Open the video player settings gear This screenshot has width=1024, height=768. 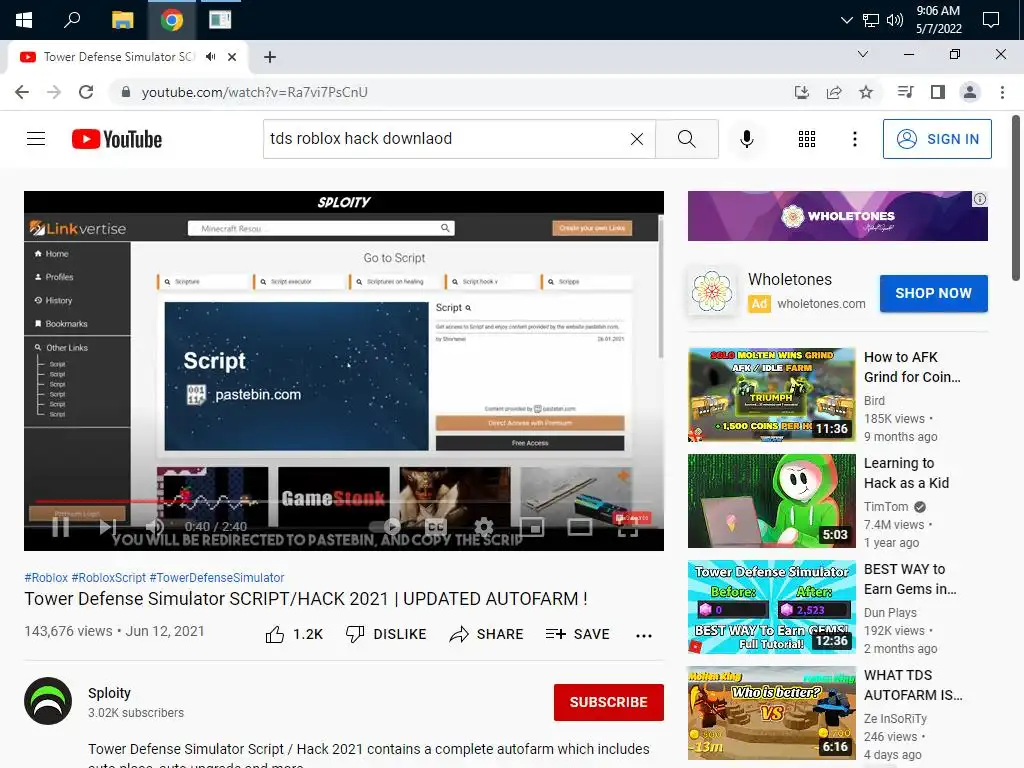484,526
